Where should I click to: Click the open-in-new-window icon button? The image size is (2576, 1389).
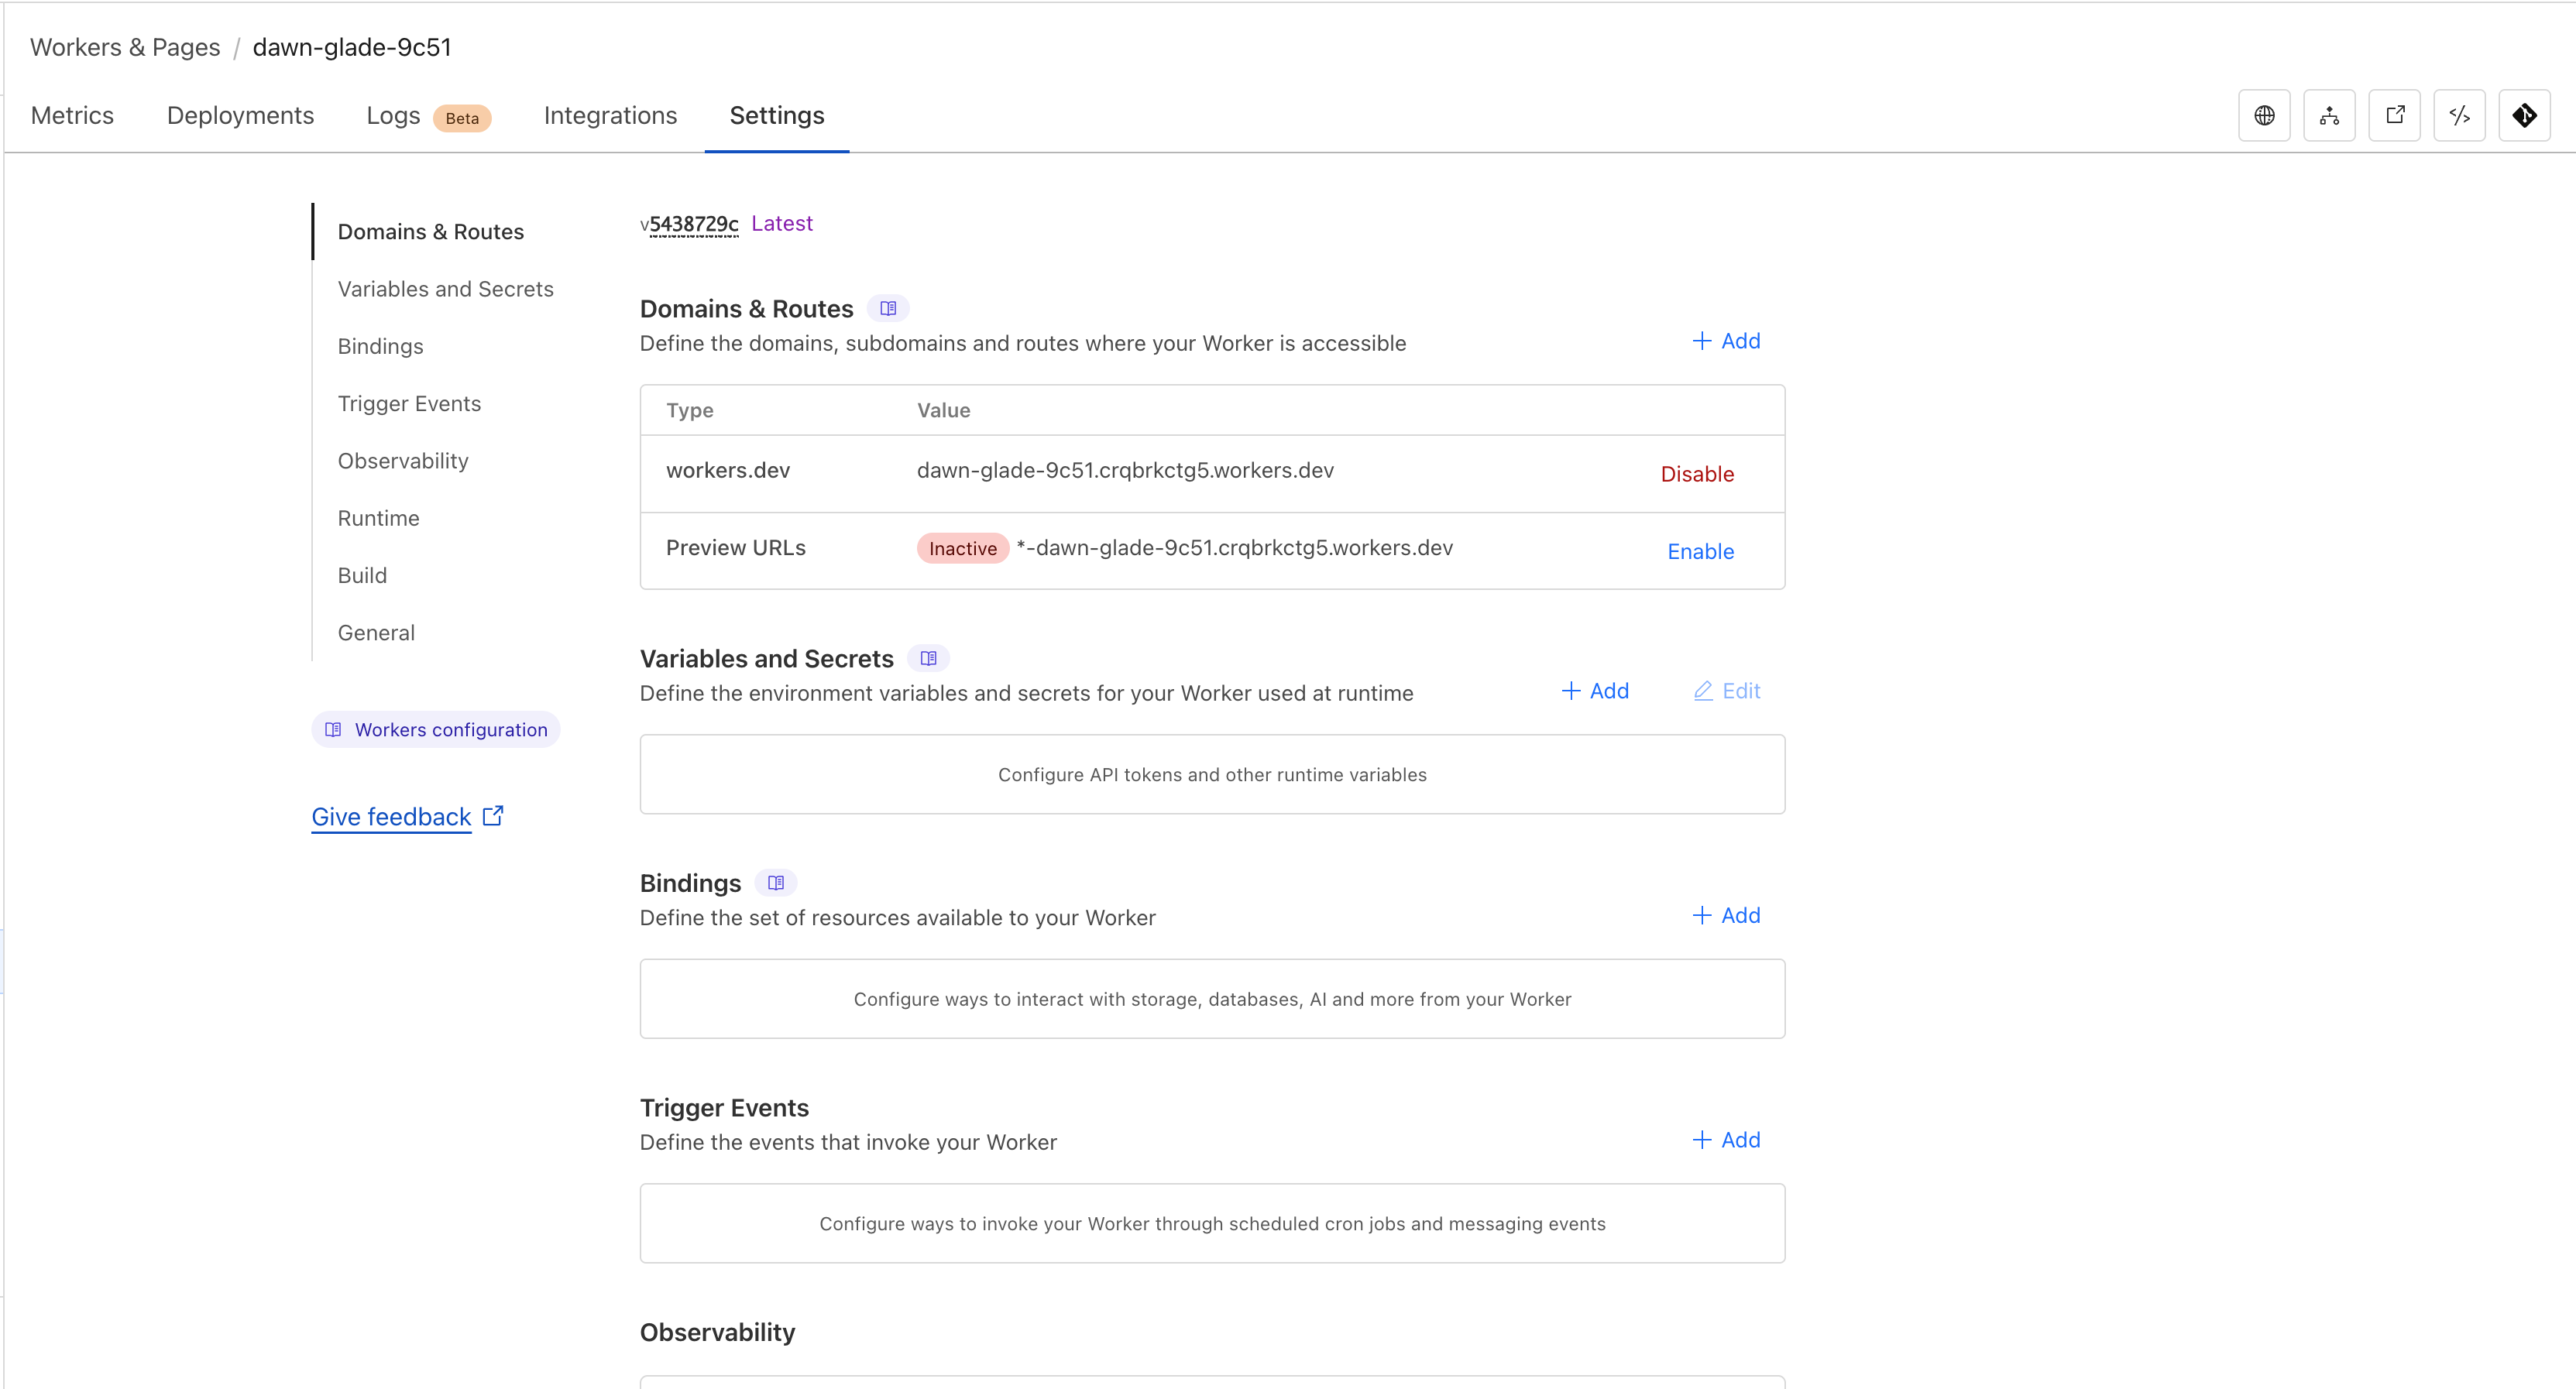pos(2394,116)
